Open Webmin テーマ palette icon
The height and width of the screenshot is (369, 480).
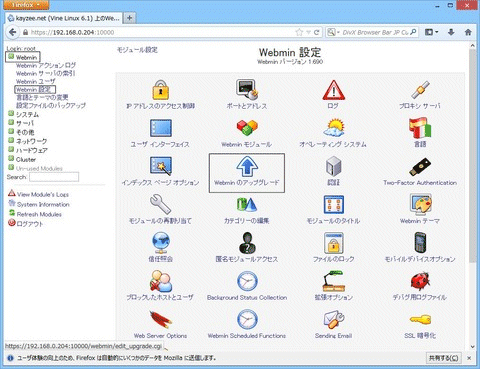[420, 204]
